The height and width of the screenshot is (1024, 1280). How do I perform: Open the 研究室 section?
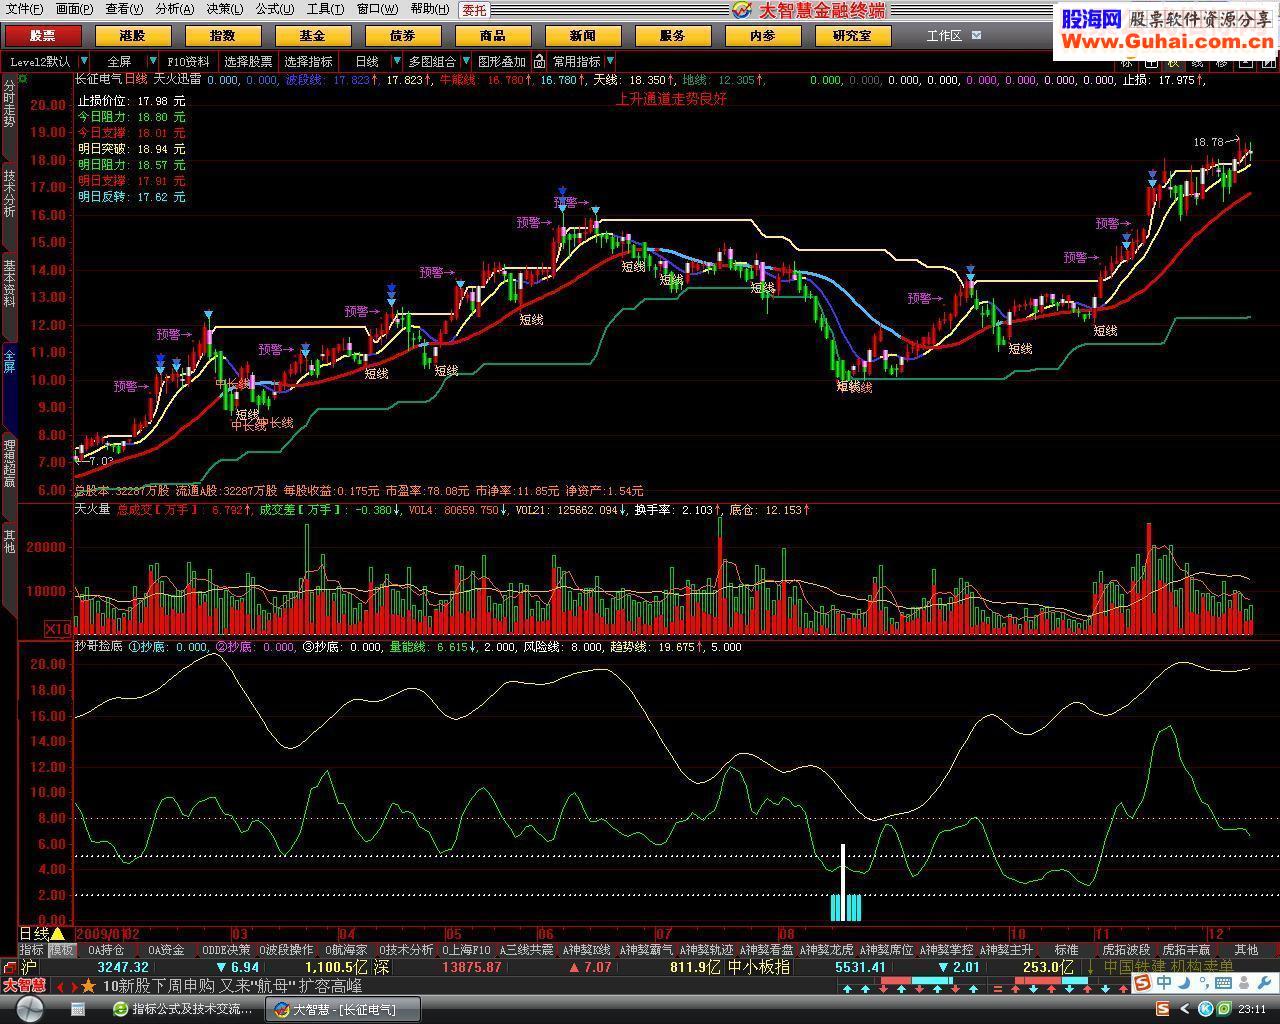click(852, 35)
